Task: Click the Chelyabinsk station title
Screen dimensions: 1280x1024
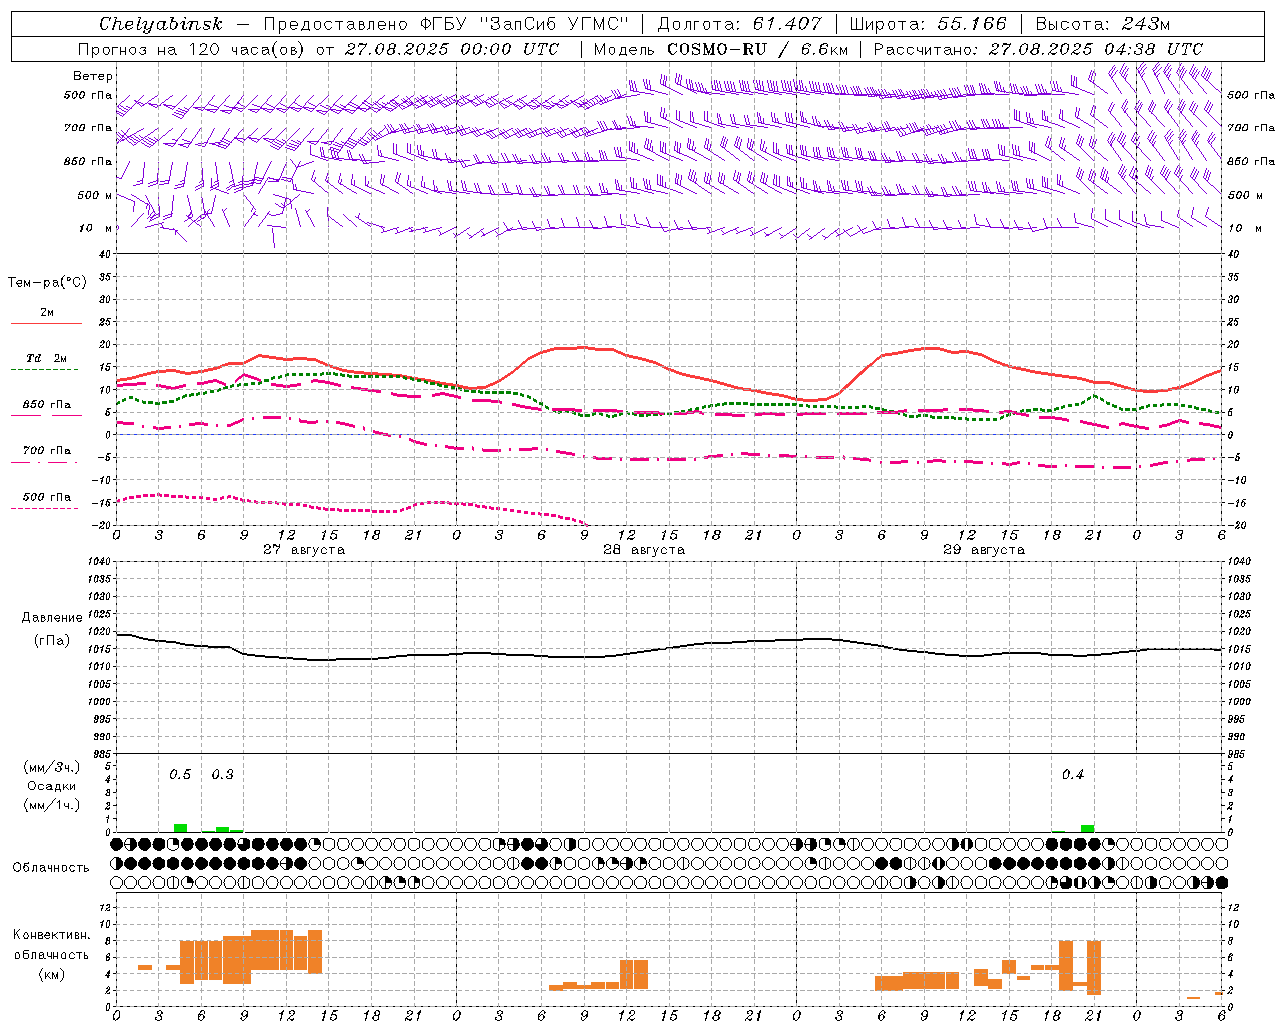Action: 161,24
